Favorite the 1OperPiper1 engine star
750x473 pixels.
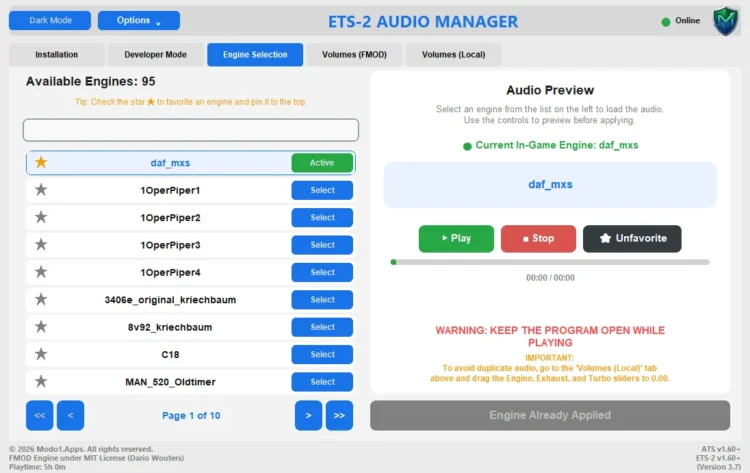pos(41,190)
